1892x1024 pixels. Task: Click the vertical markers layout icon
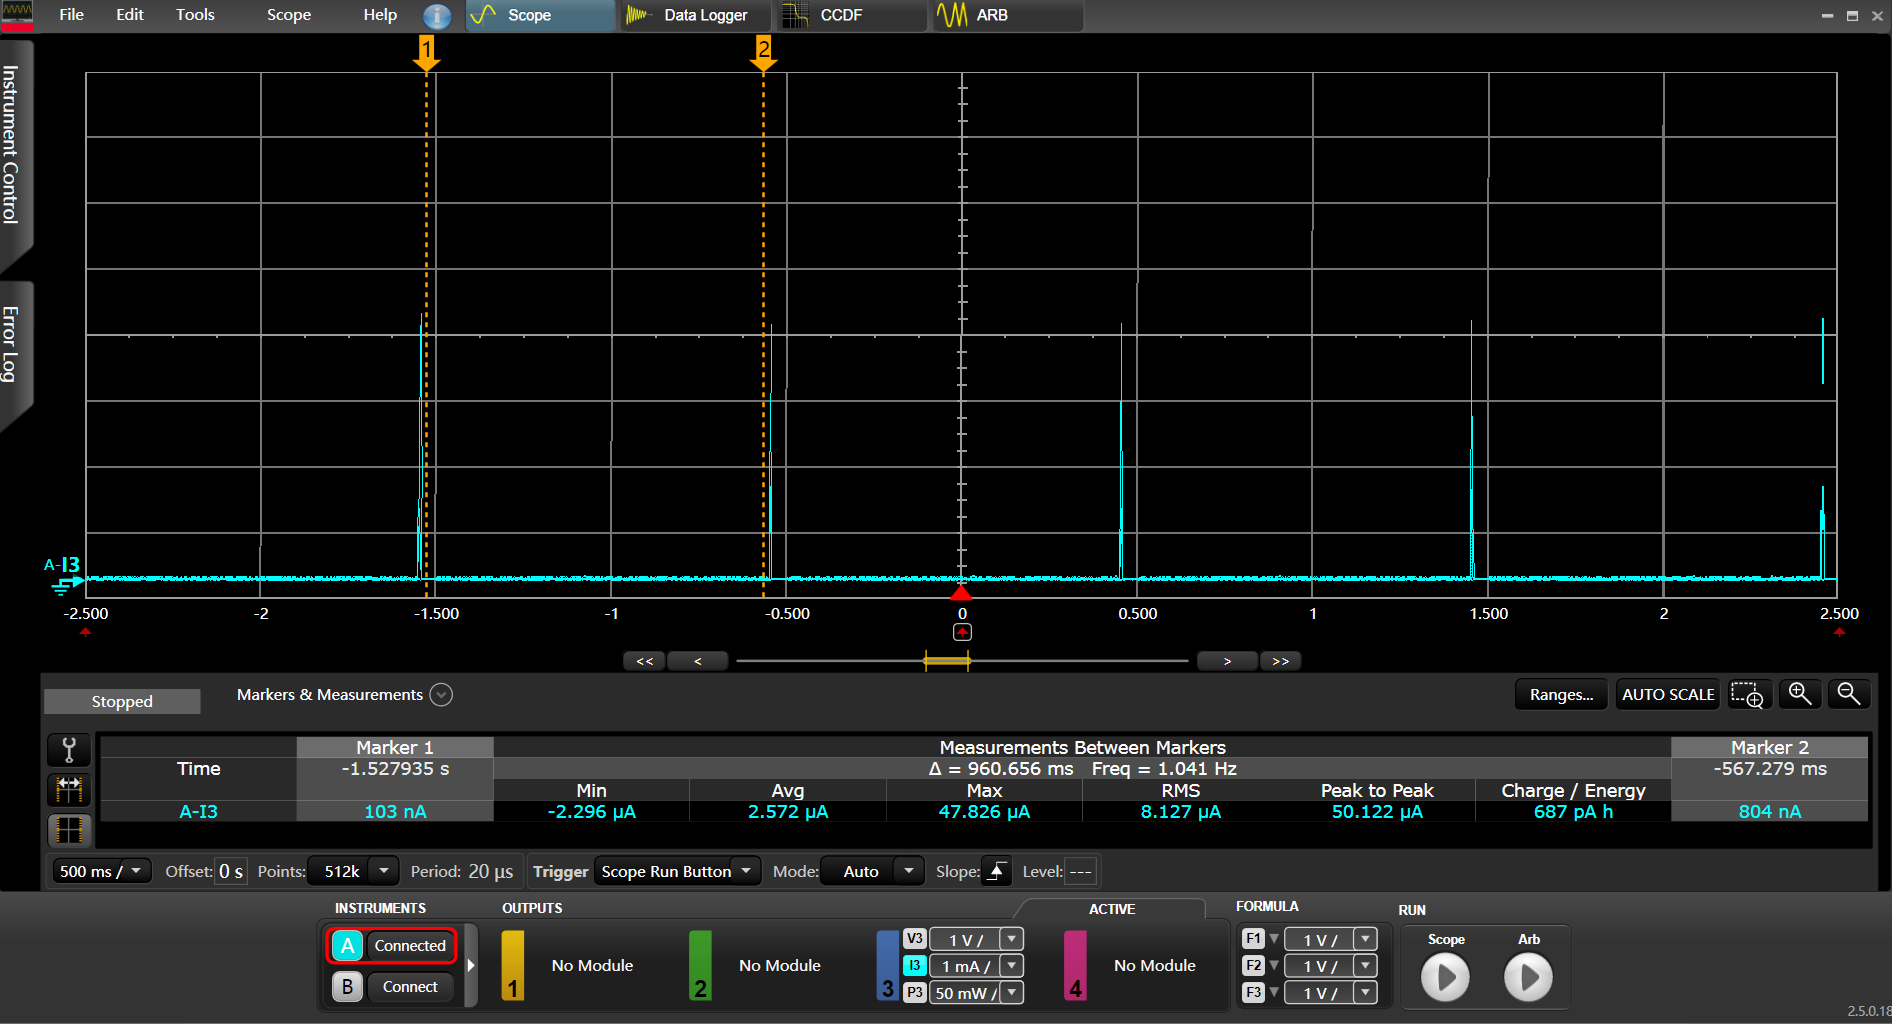coord(69,830)
